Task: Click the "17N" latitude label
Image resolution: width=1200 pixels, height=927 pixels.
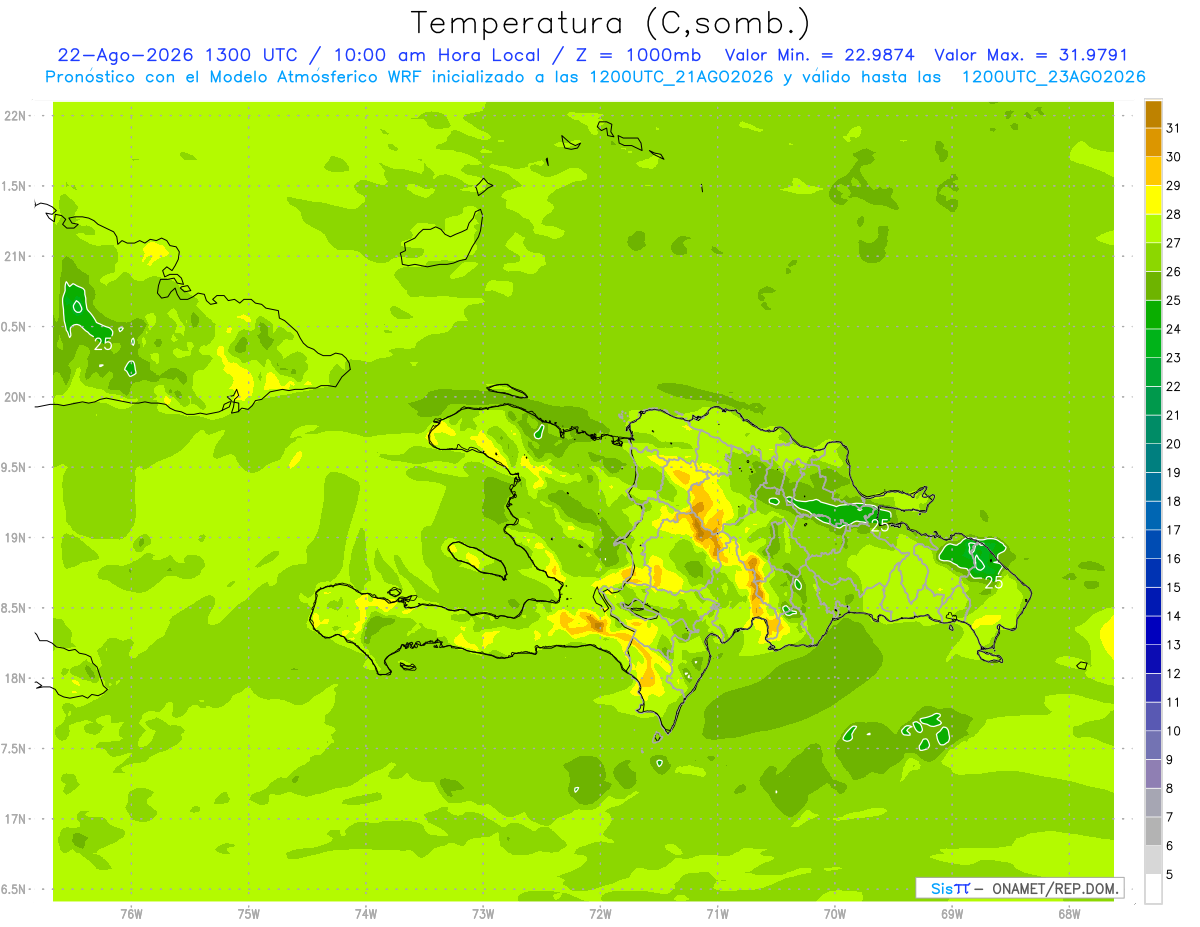Action: point(15,819)
